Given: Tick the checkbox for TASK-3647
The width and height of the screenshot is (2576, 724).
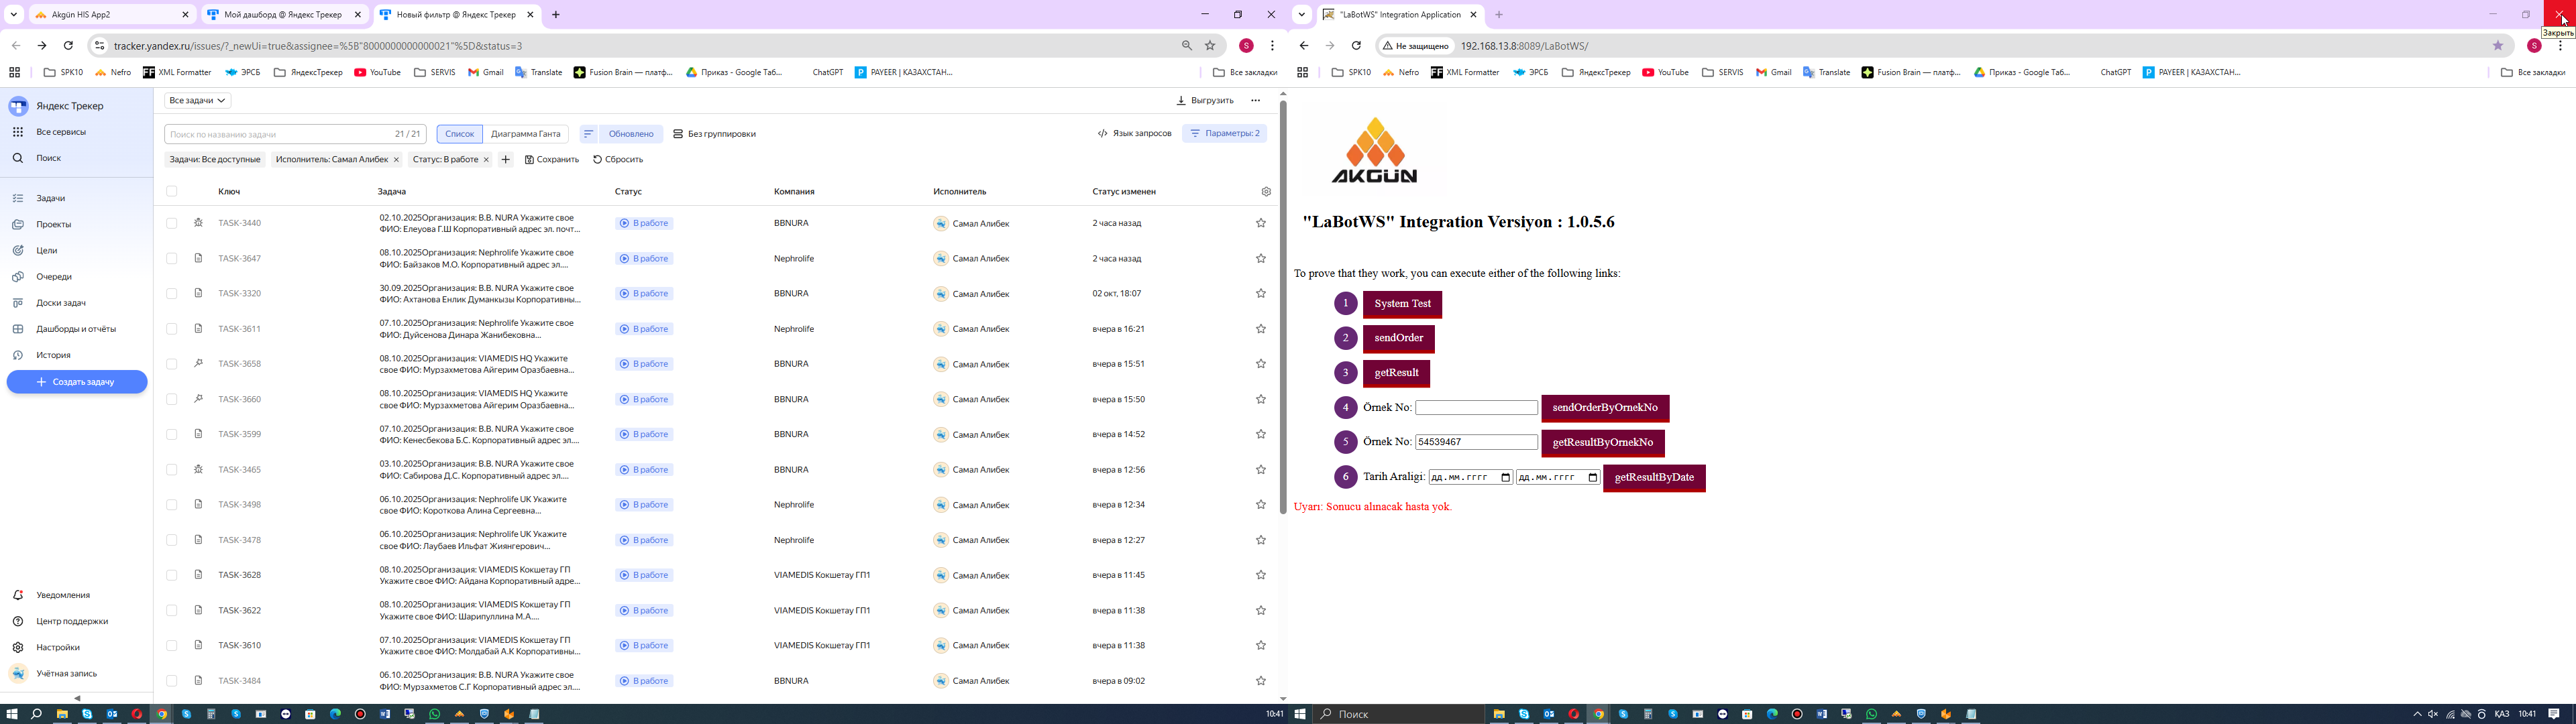Looking at the screenshot, I should pyautogui.click(x=171, y=259).
